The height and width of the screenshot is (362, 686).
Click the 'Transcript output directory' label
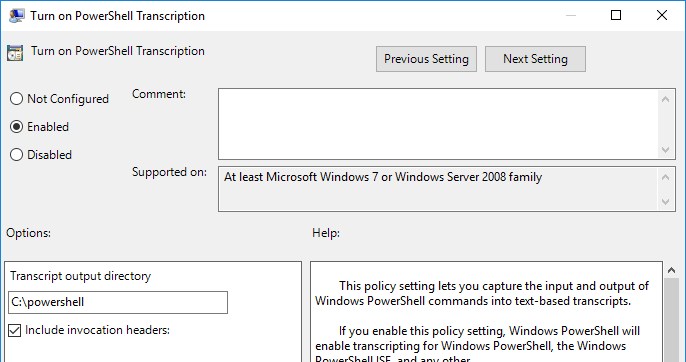point(80,276)
